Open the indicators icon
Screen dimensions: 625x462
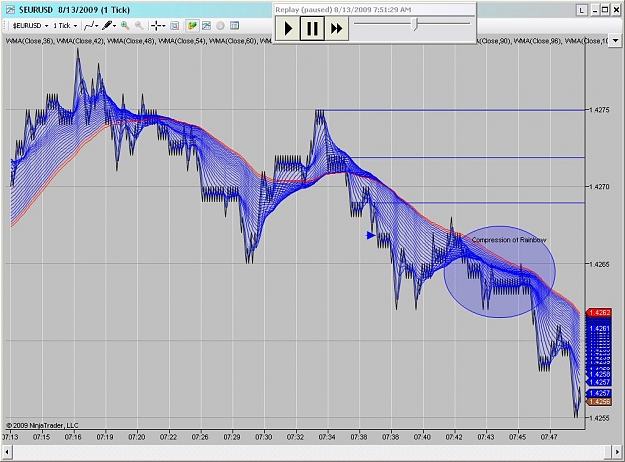coord(206,26)
